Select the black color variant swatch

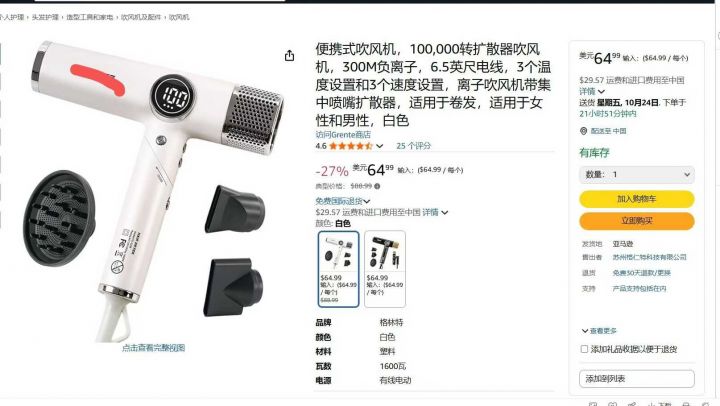385,269
